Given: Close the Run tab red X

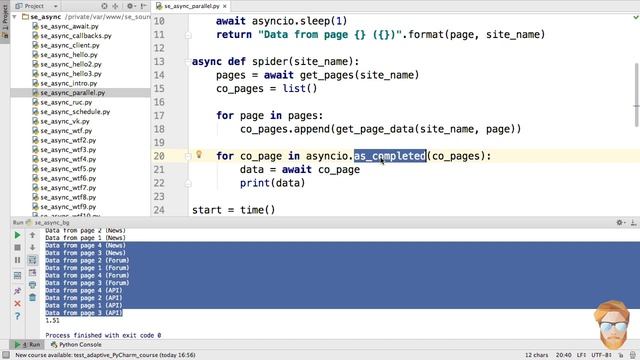Looking at the screenshot, I should [17, 304].
